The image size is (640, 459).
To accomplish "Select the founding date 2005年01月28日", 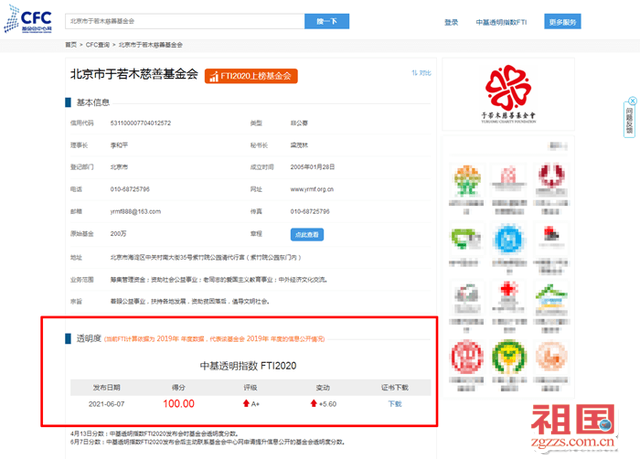I will pyautogui.click(x=312, y=167).
